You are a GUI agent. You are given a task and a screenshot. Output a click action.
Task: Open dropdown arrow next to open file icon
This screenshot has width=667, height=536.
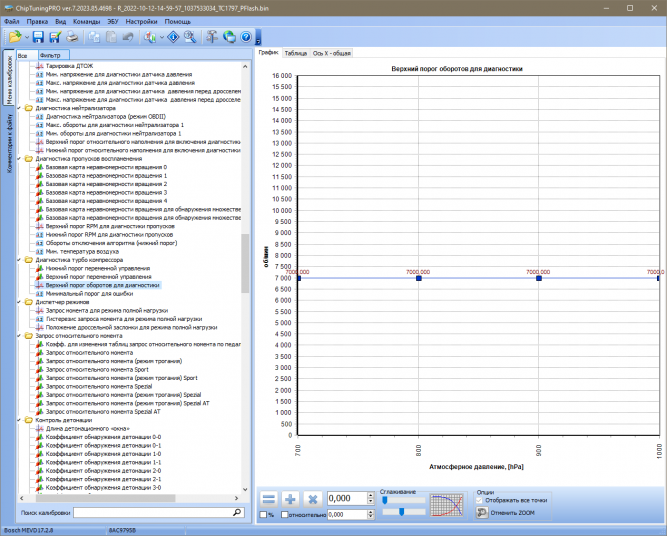click(26, 37)
